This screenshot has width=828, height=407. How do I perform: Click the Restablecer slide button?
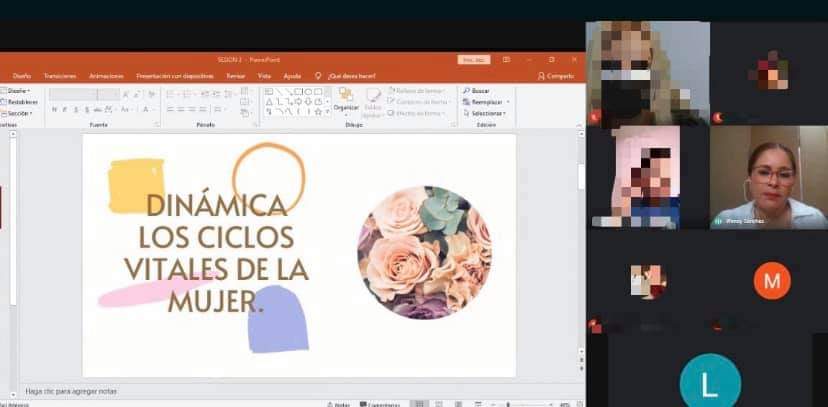[x=22, y=101]
